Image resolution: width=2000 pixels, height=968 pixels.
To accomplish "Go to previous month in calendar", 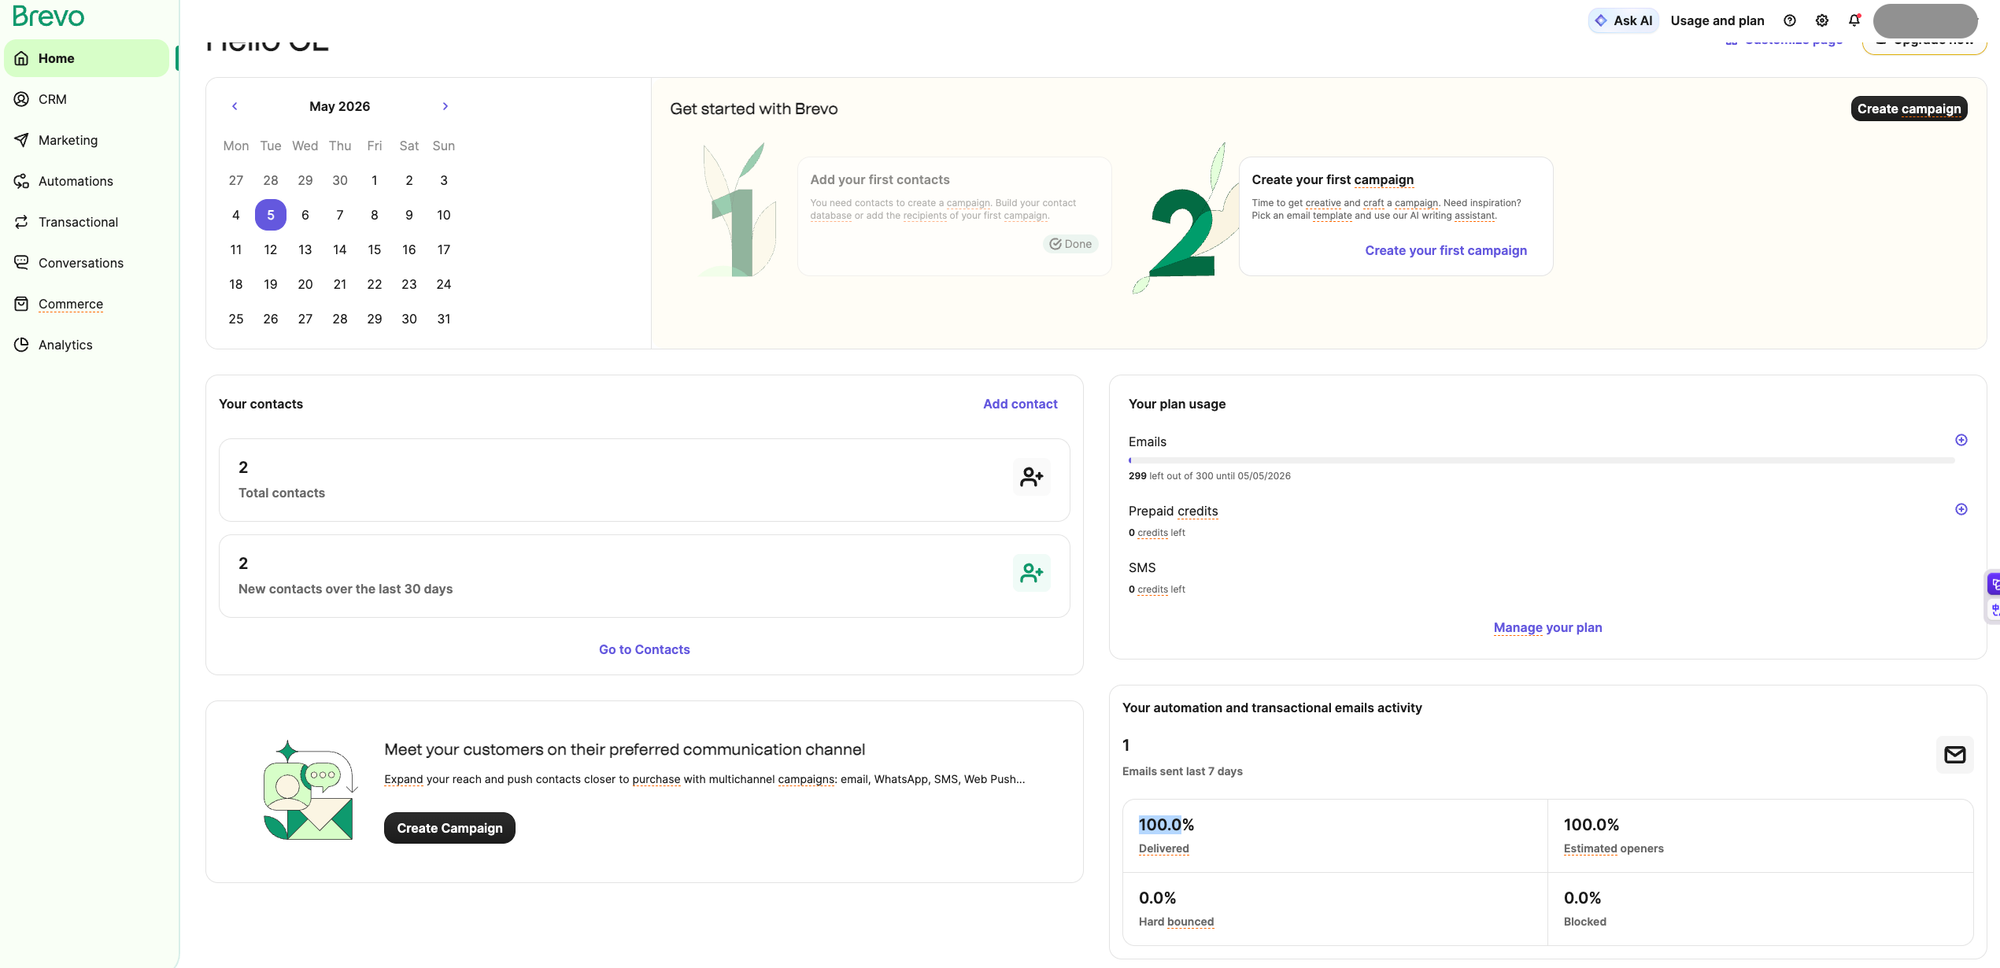I will point(235,106).
